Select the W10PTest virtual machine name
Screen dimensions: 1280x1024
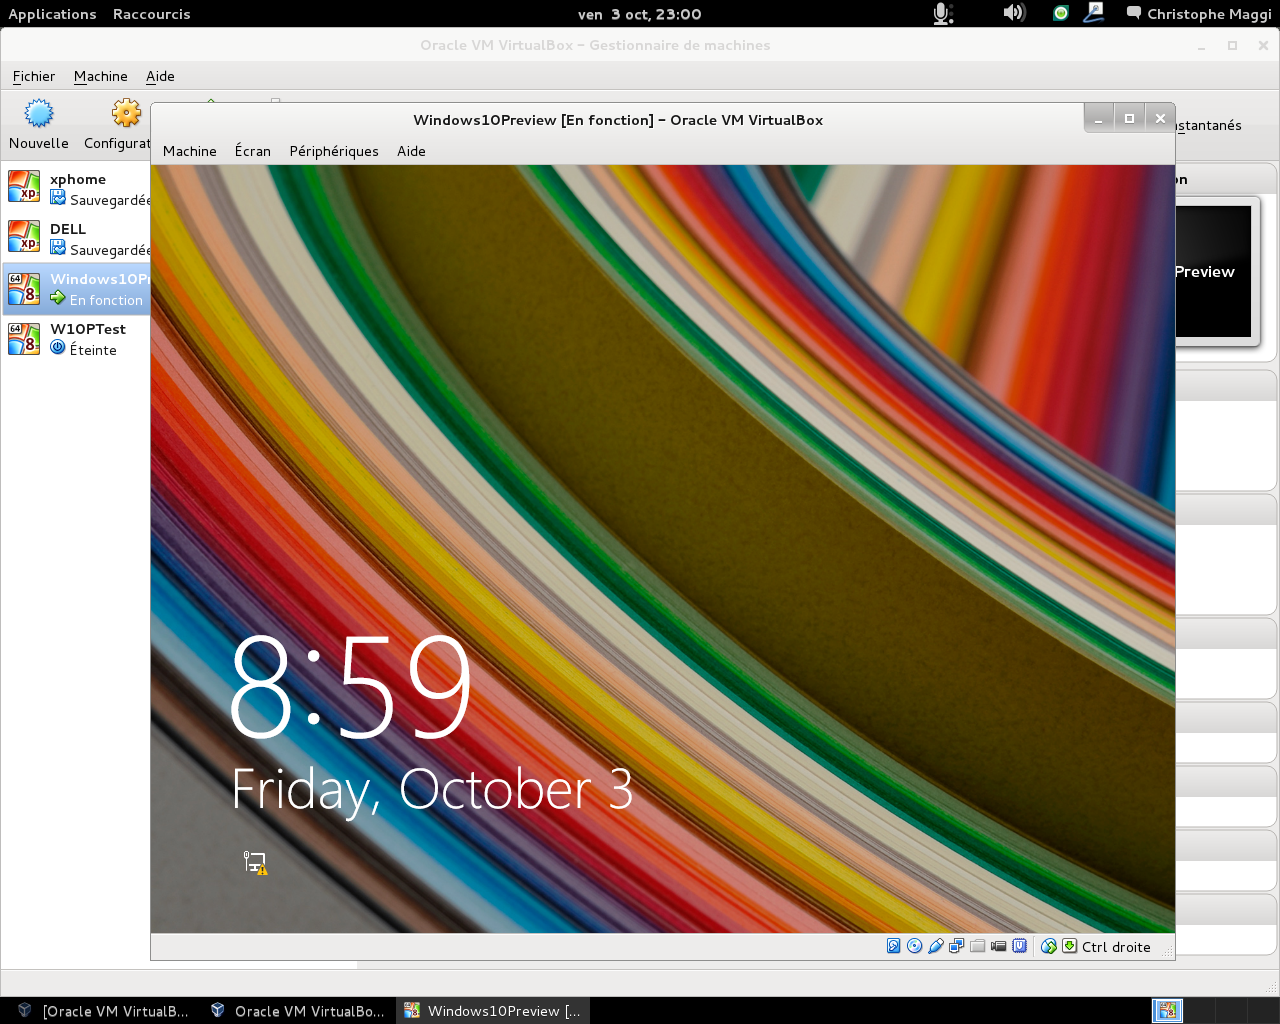pos(88,329)
